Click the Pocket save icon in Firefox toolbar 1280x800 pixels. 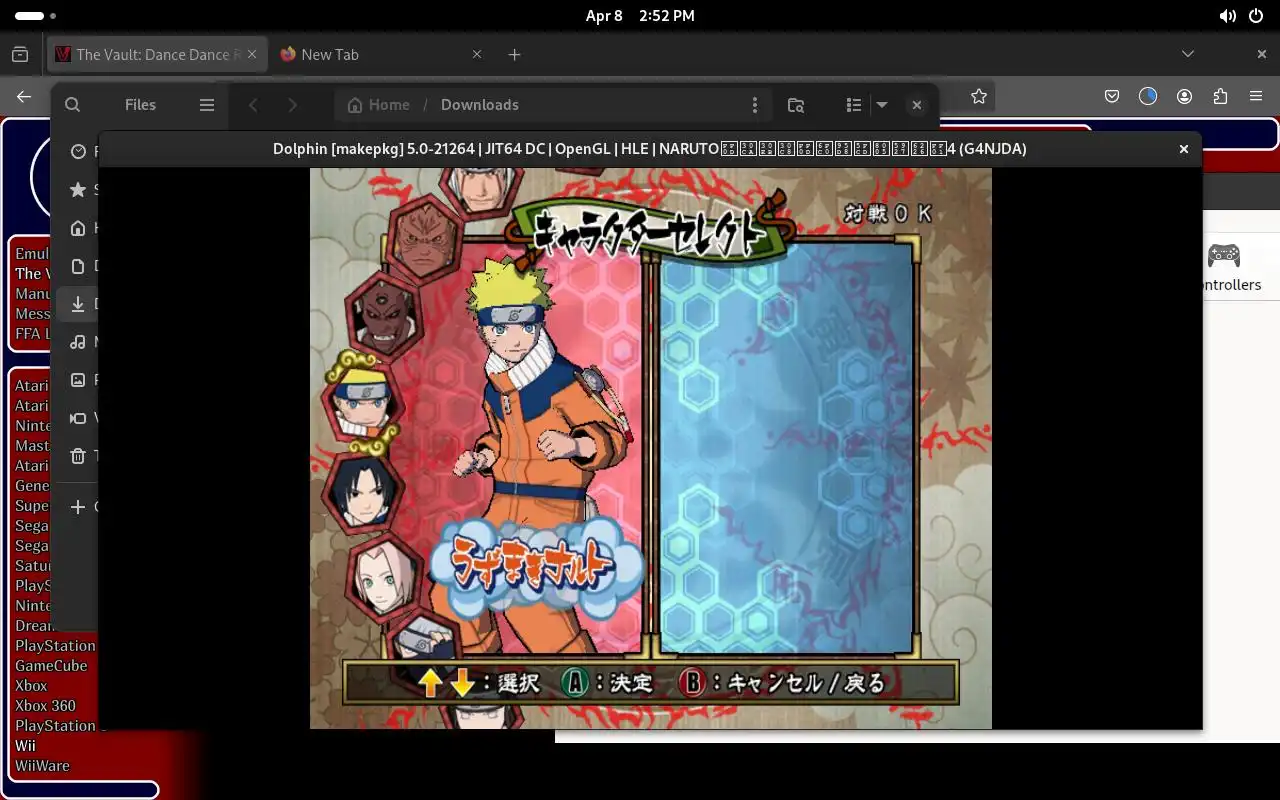coord(1112,96)
